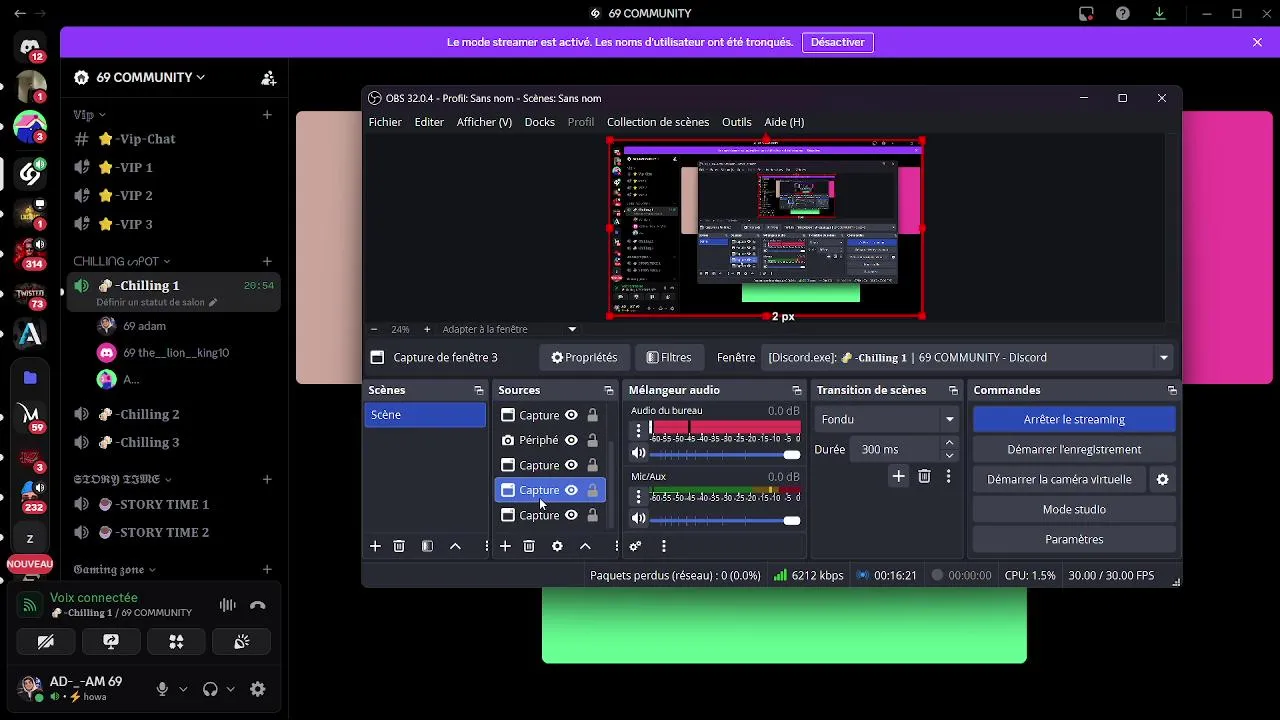Collapse the Vip channel category

click(89, 115)
